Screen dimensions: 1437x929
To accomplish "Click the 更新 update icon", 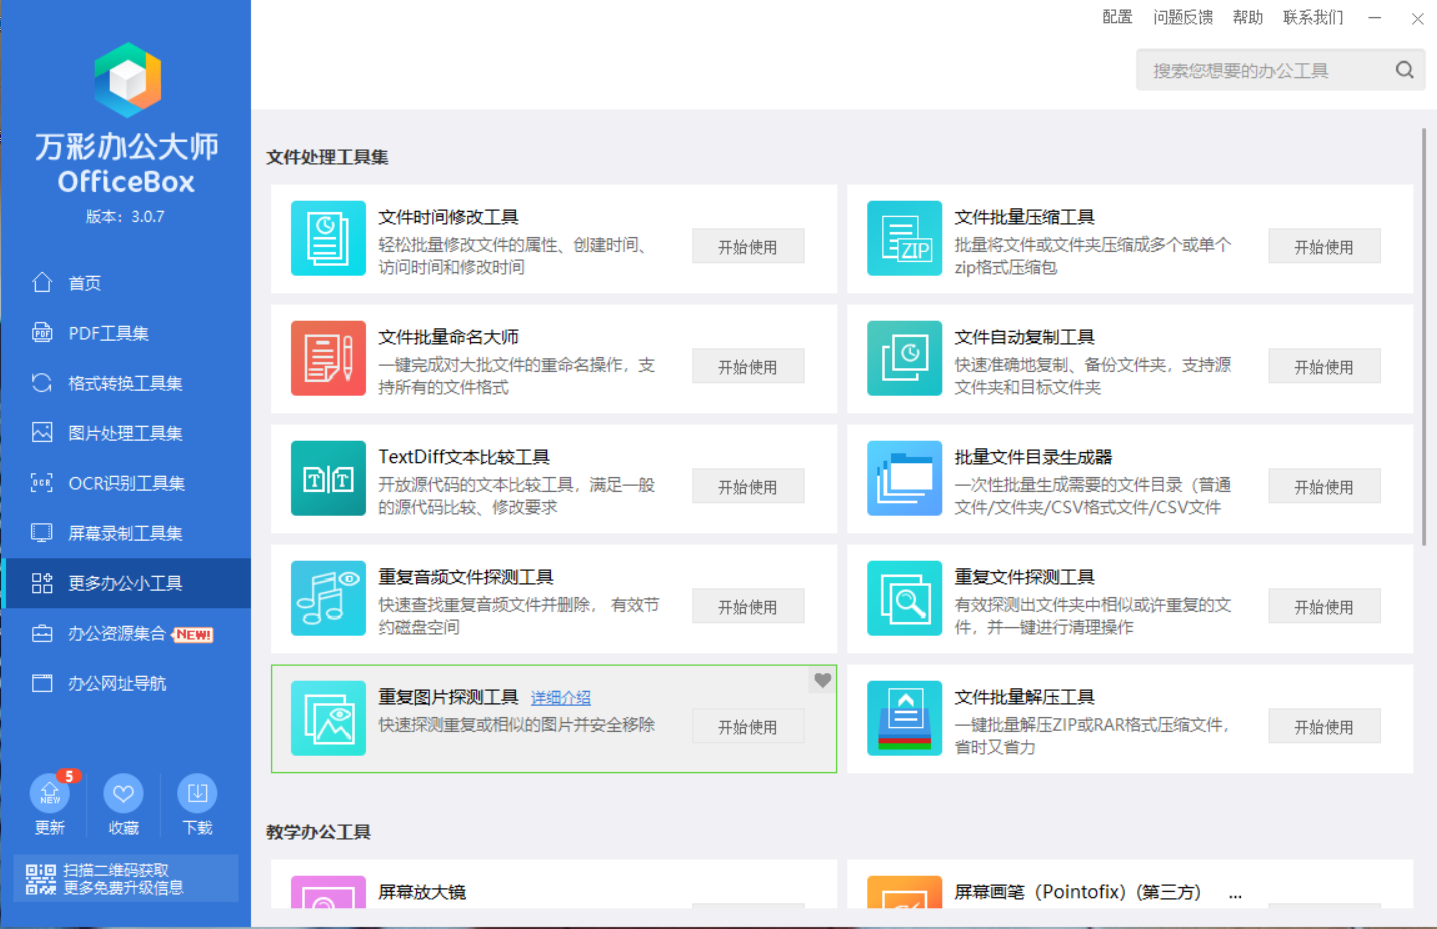I will [x=50, y=794].
